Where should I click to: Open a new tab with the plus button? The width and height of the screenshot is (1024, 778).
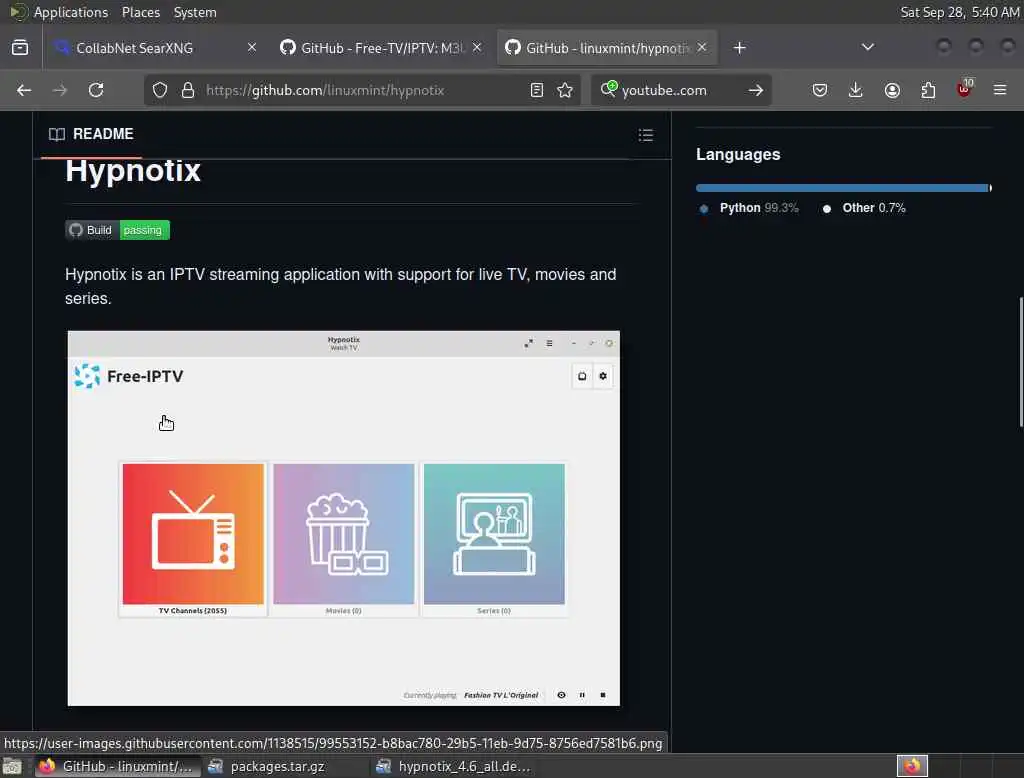tap(739, 48)
